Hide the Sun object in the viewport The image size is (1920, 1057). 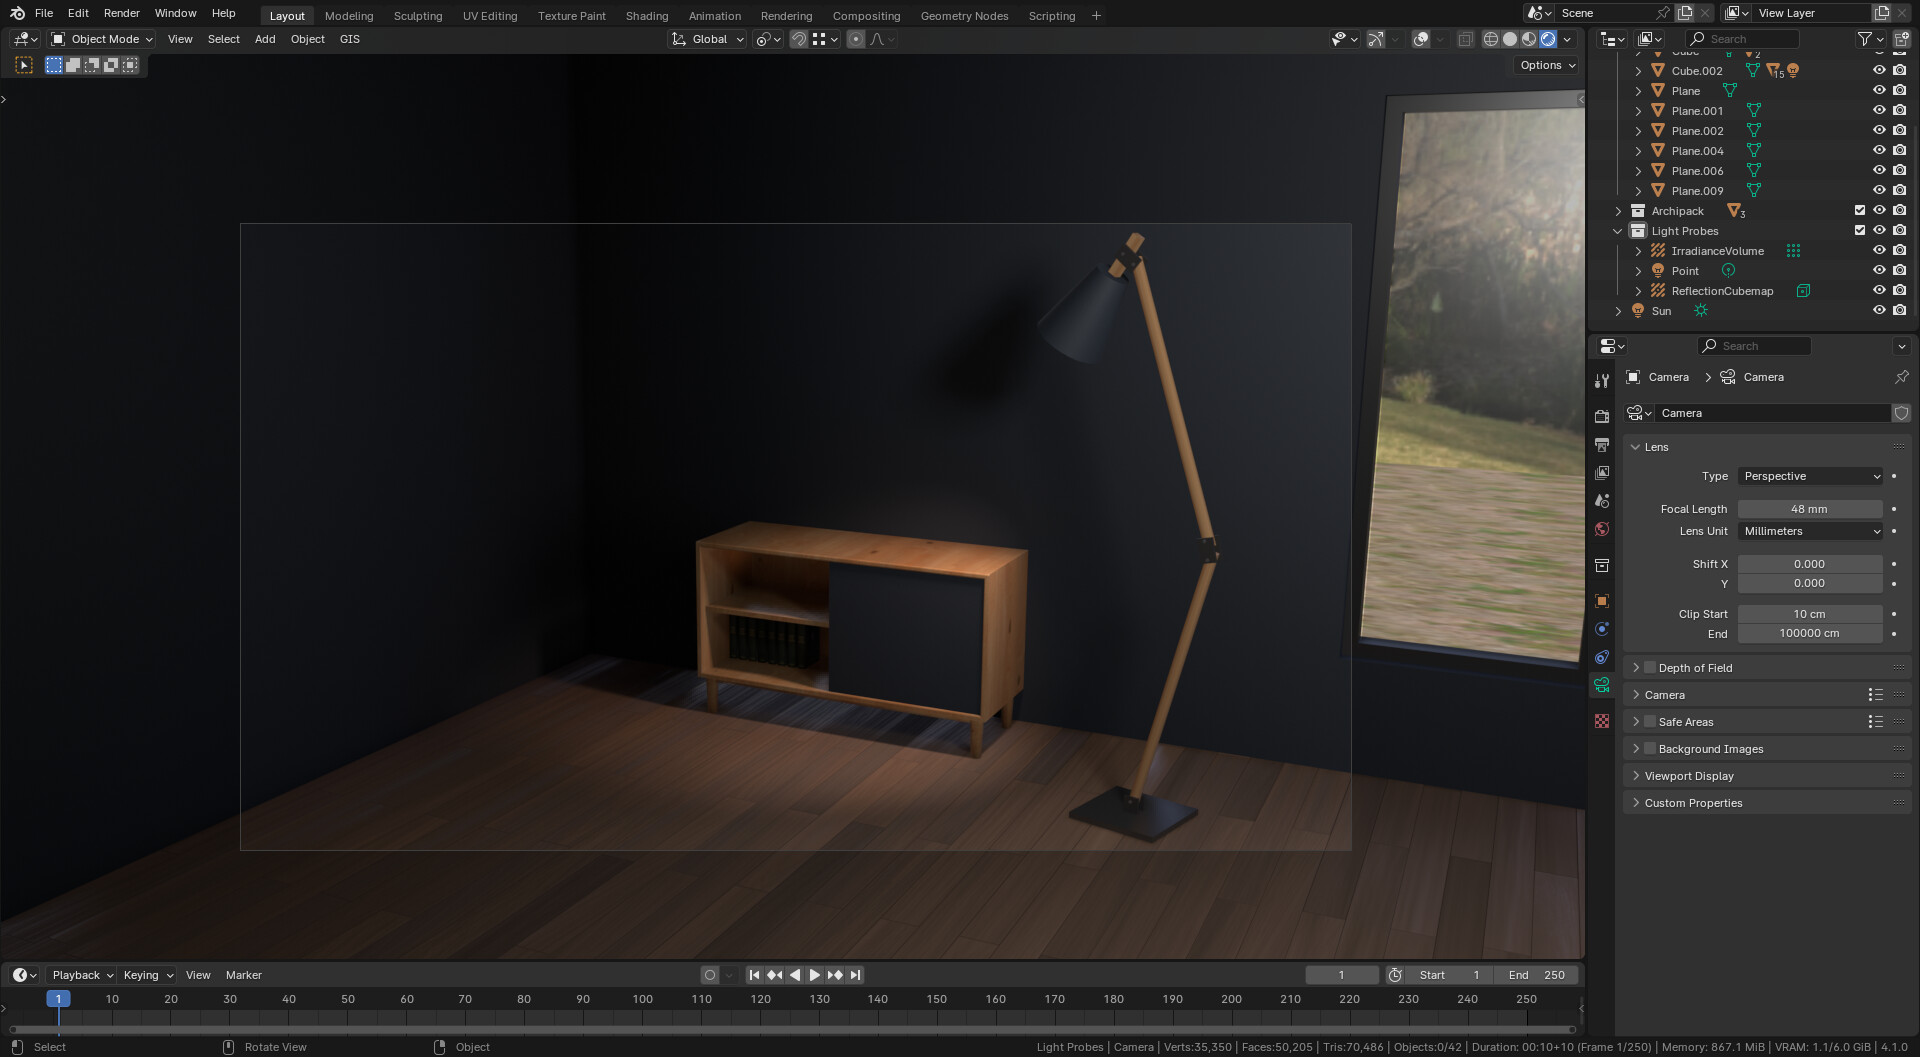1879,310
